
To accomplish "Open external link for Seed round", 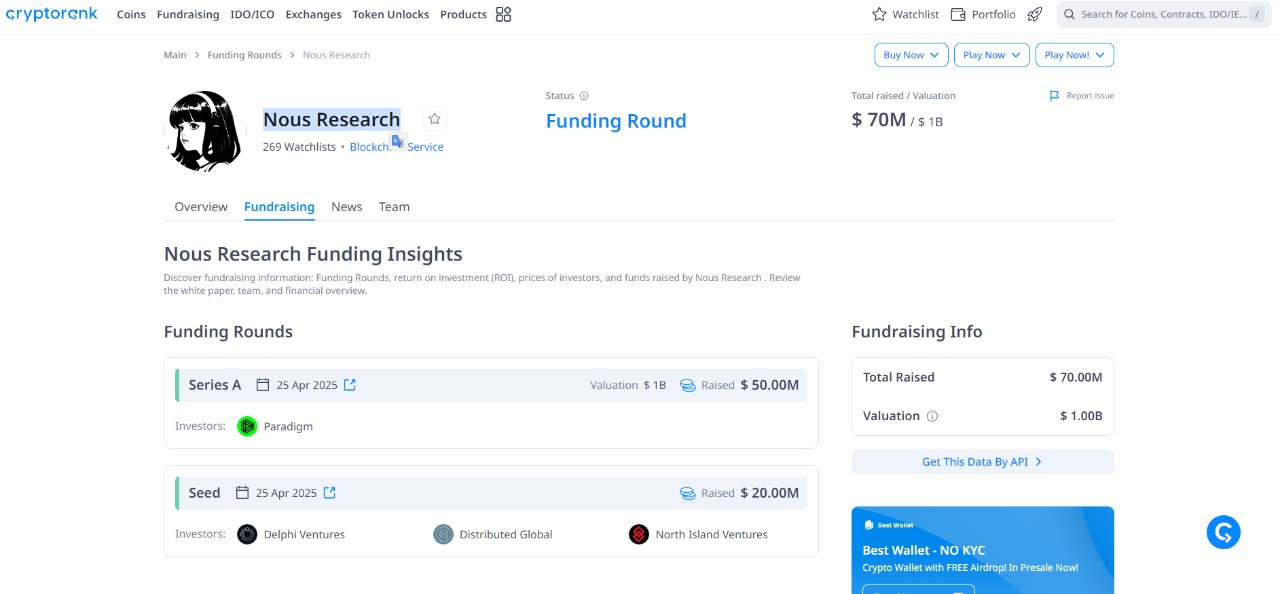I will (330, 493).
